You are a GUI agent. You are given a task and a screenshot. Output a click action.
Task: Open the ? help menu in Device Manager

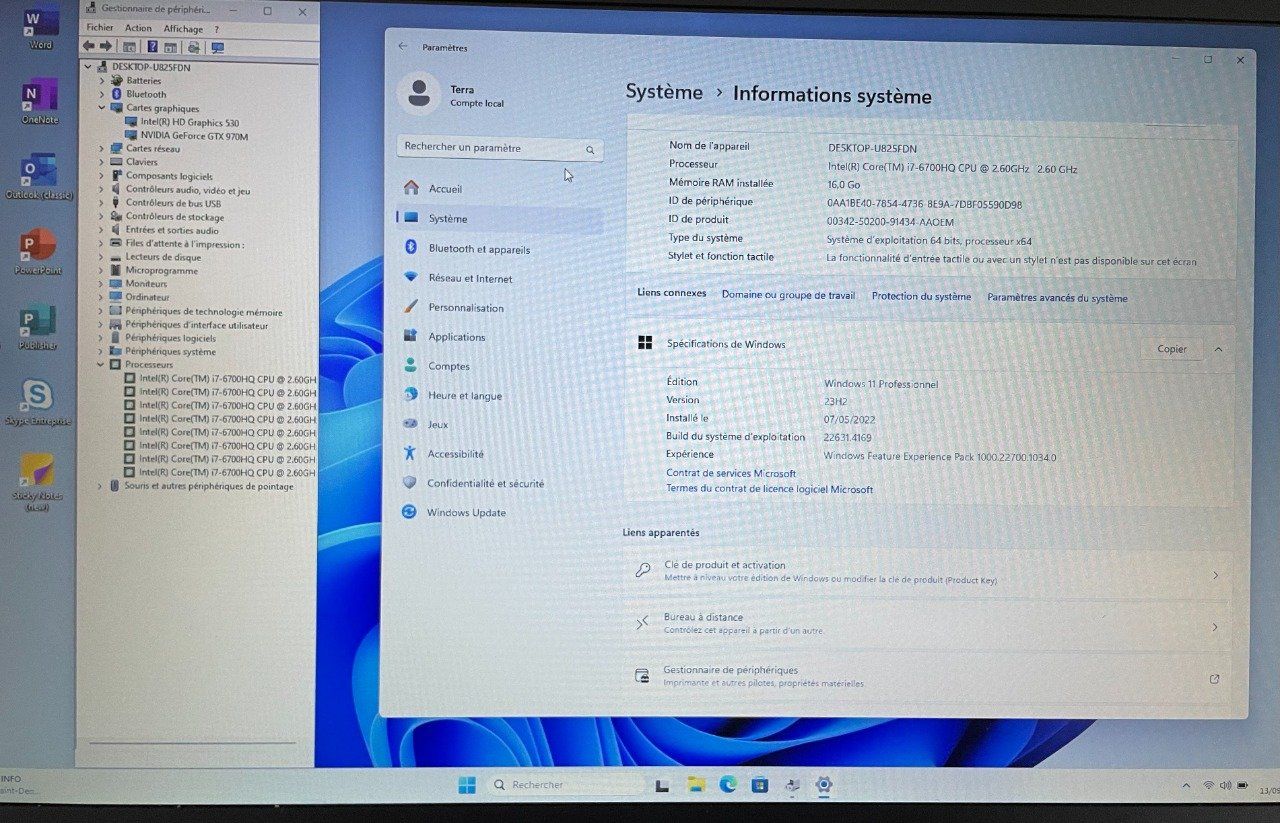pyautogui.click(x=216, y=29)
